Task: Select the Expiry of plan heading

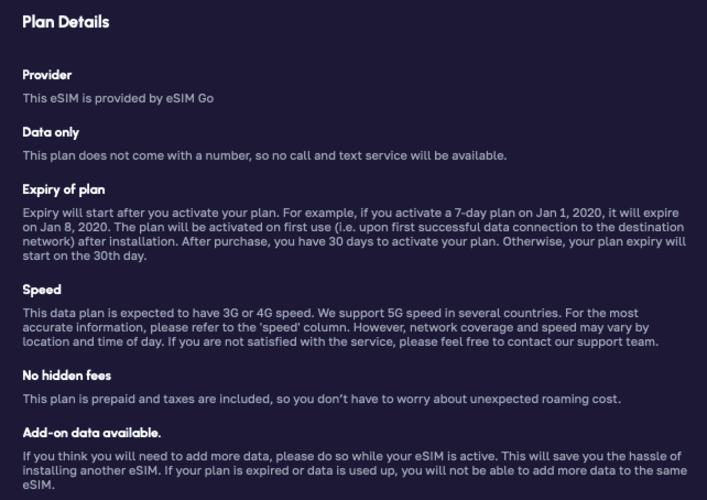Action: click(64, 190)
